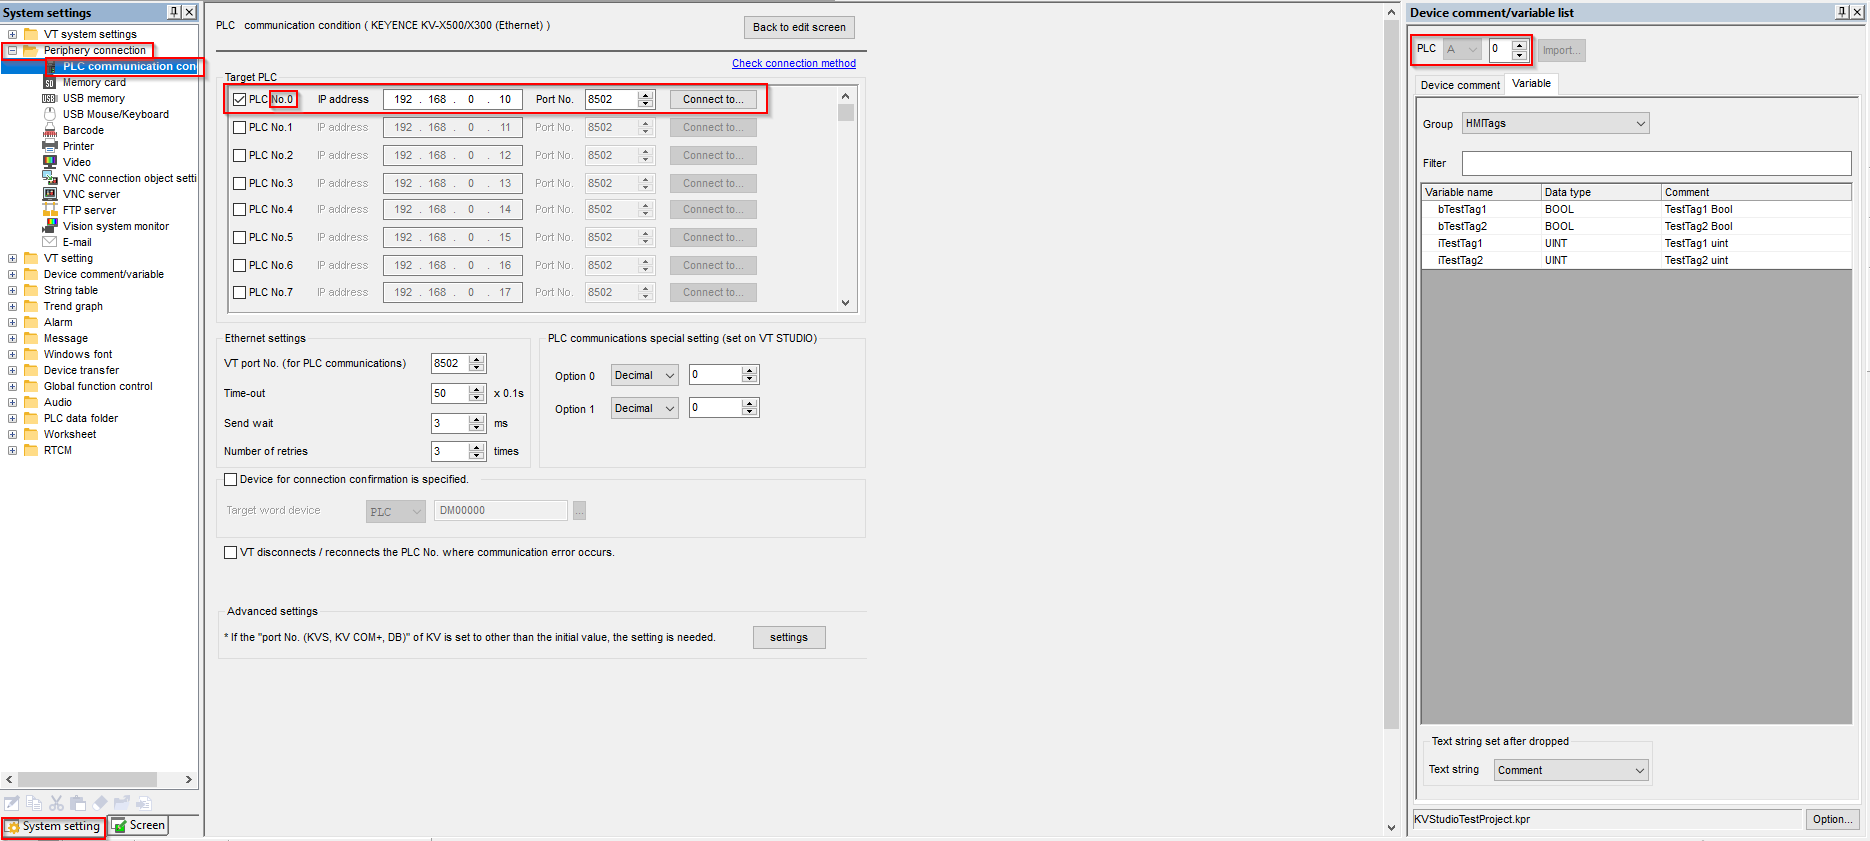Click the Target PLC list vertical scrollbar thumb
Viewport: 1870px width, 841px height.
[x=846, y=113]
